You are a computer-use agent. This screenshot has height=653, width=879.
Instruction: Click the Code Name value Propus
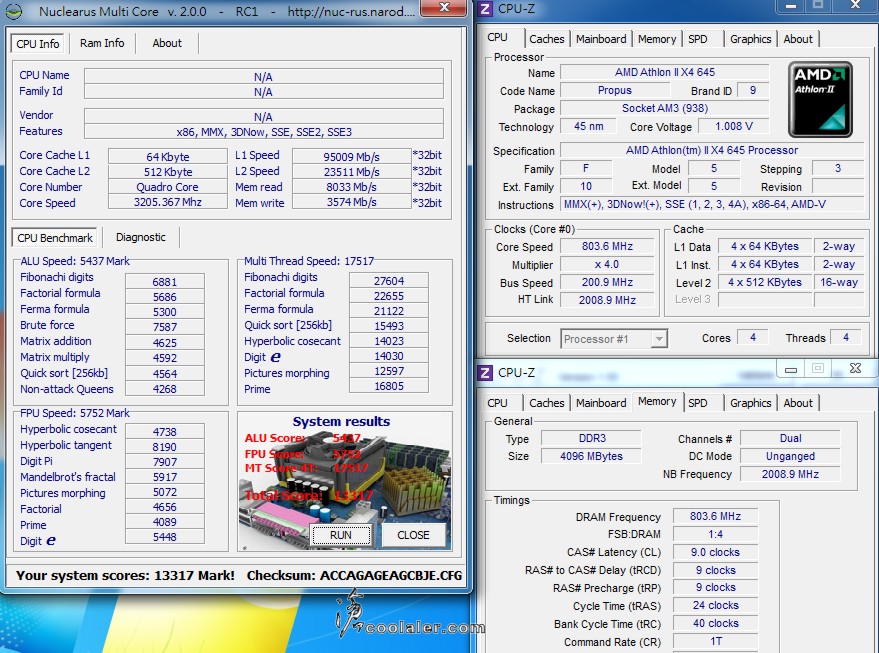click(x=614, y=90)
